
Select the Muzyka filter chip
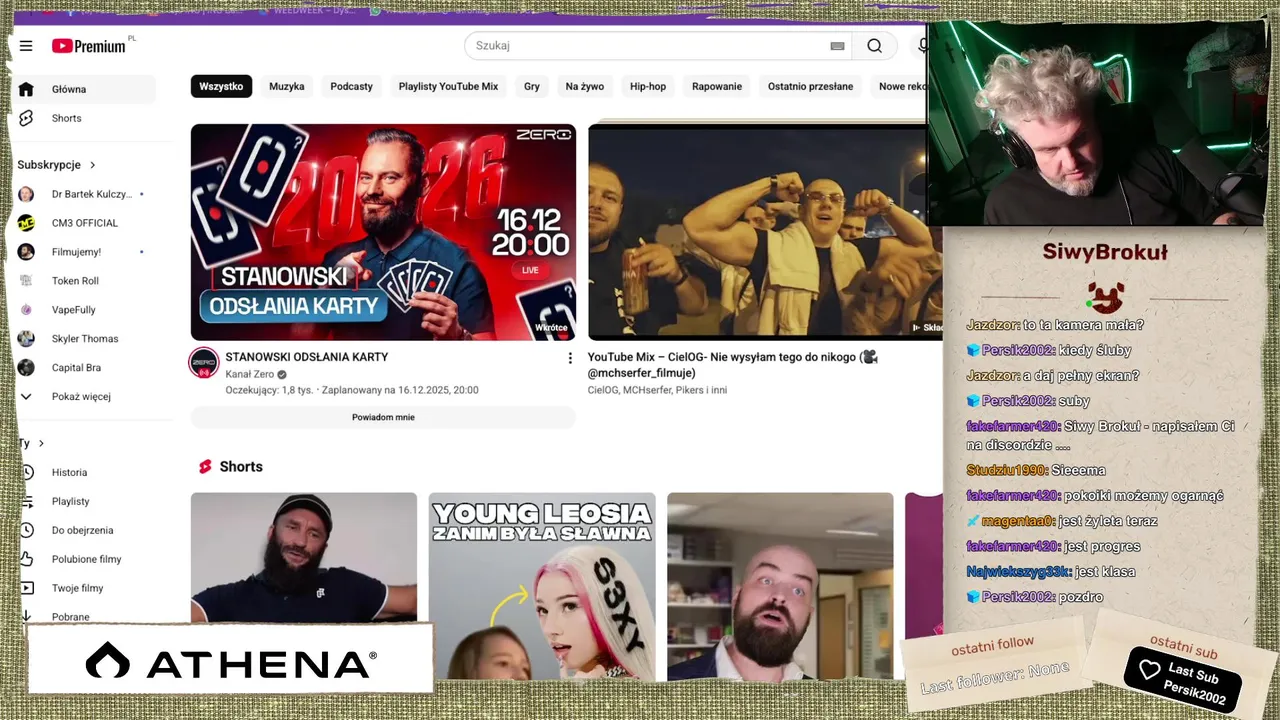tap(286, 86)
